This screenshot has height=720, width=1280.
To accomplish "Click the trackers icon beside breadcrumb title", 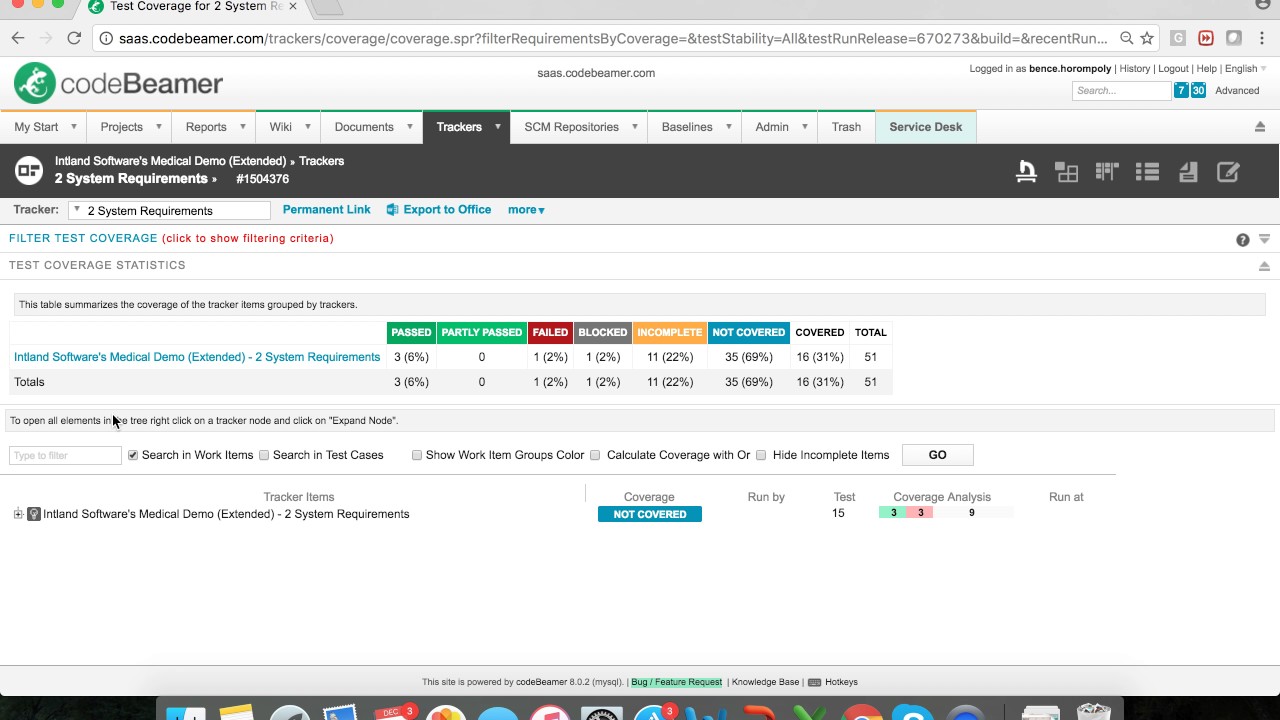I will (29, 170).
